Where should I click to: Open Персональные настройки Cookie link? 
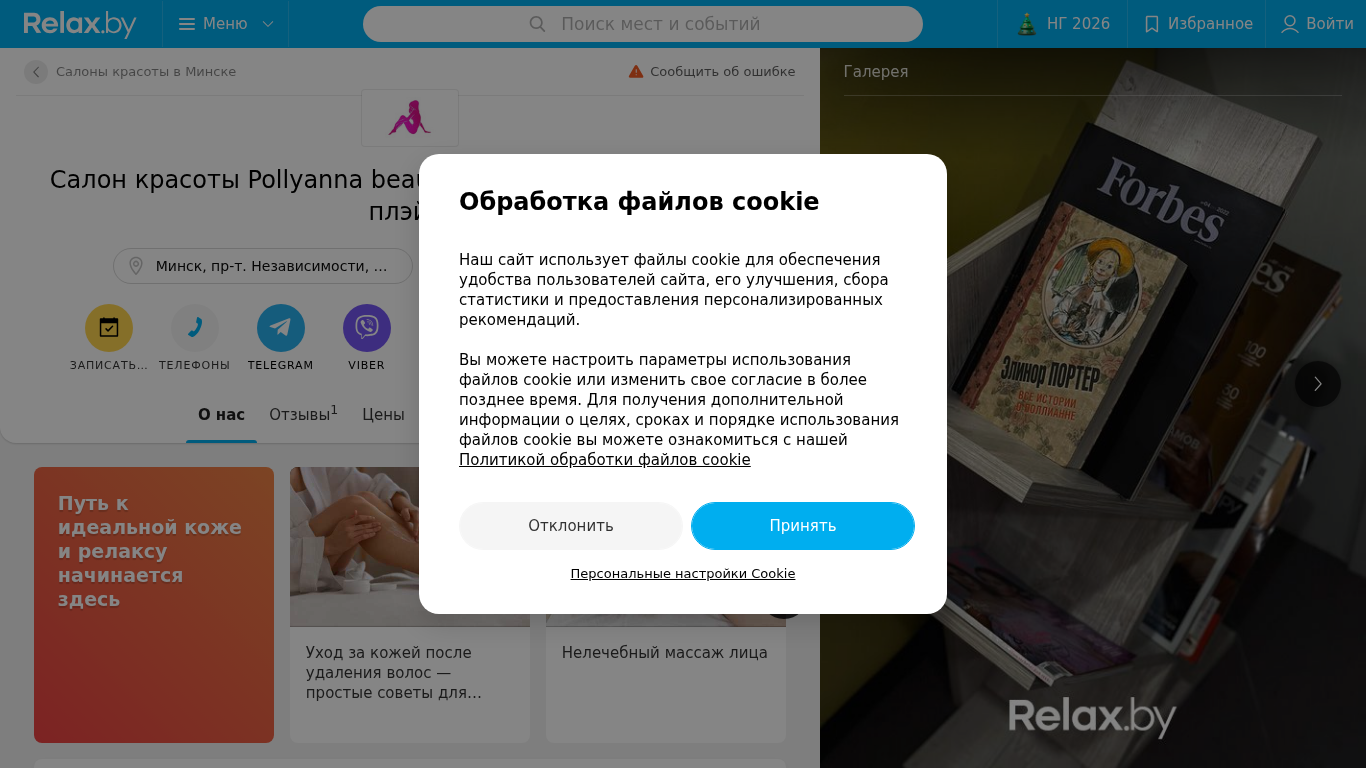(x=683, y=574)
